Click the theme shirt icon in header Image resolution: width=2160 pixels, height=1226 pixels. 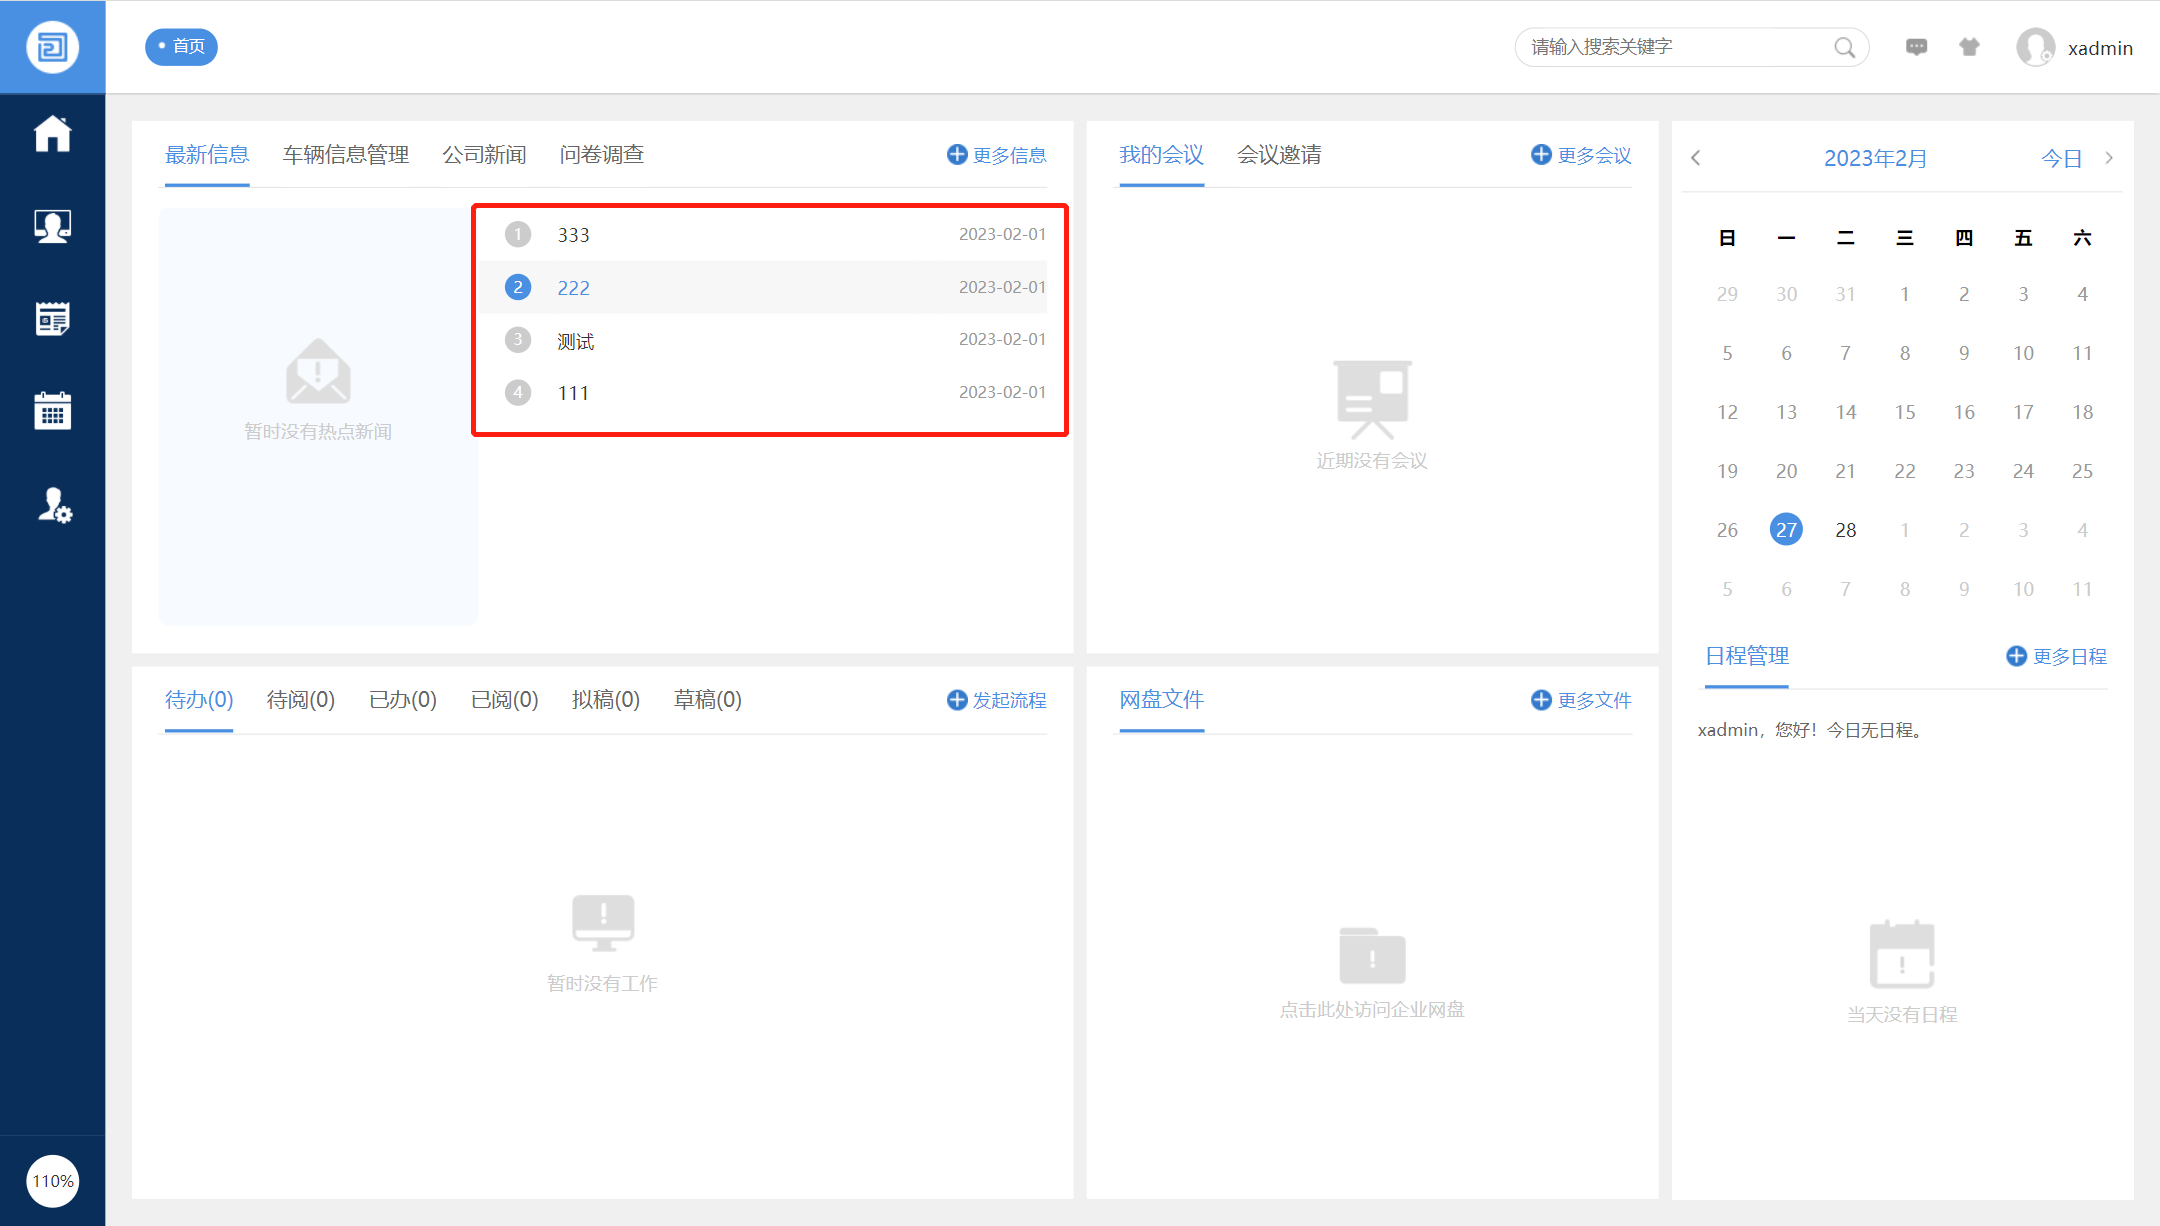pos(1969,47)
